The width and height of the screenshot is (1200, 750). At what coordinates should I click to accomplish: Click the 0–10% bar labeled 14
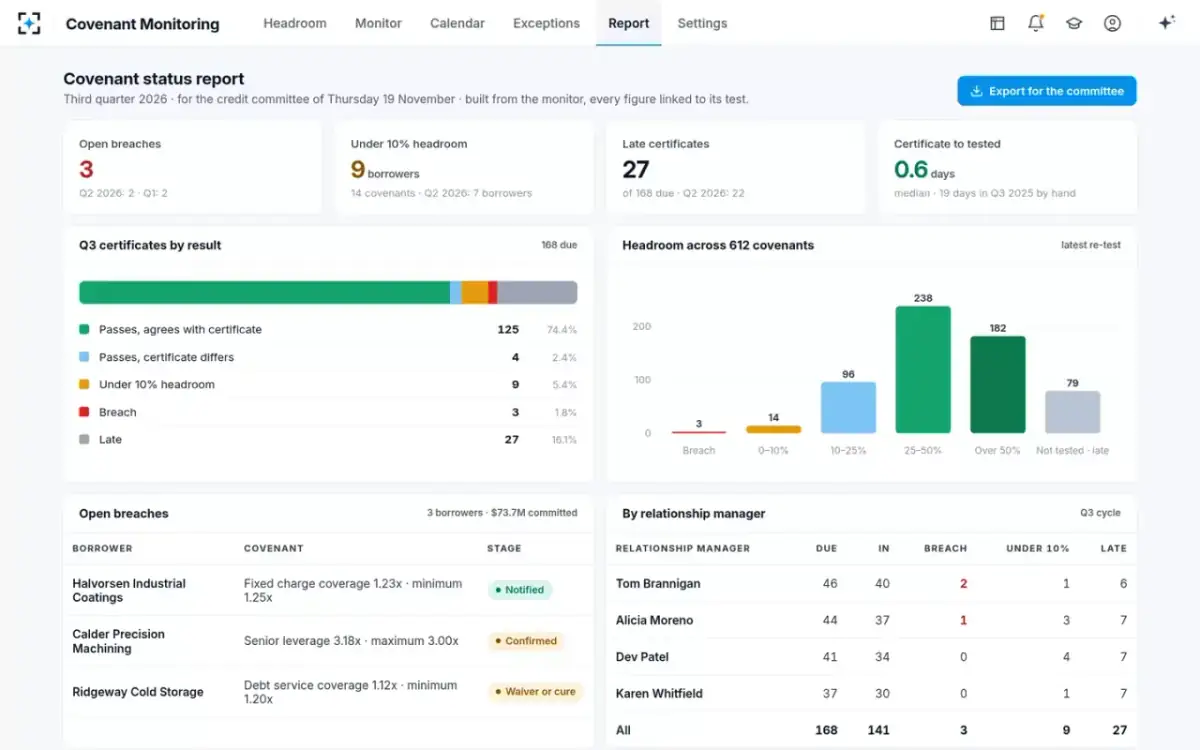pos(773,429)
